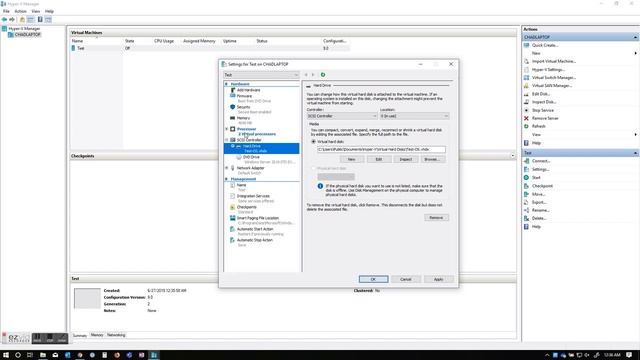Viewport: 640px width, 360px height.
Task: Open the View menu in menu bar
Action: (x=36, y=11)
